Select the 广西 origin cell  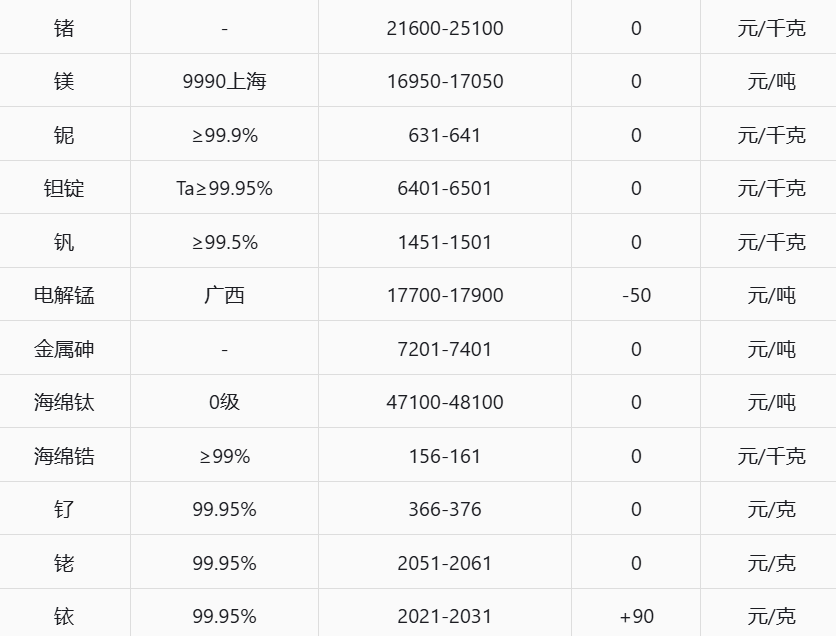coord(224,295)
